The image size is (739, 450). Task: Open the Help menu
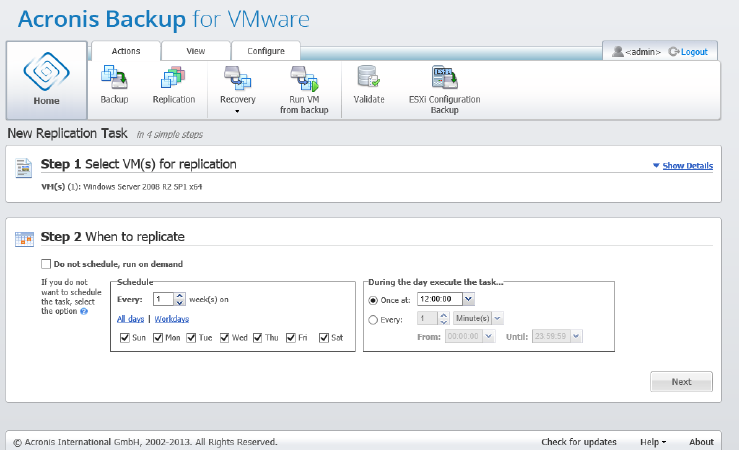[653, 442]
